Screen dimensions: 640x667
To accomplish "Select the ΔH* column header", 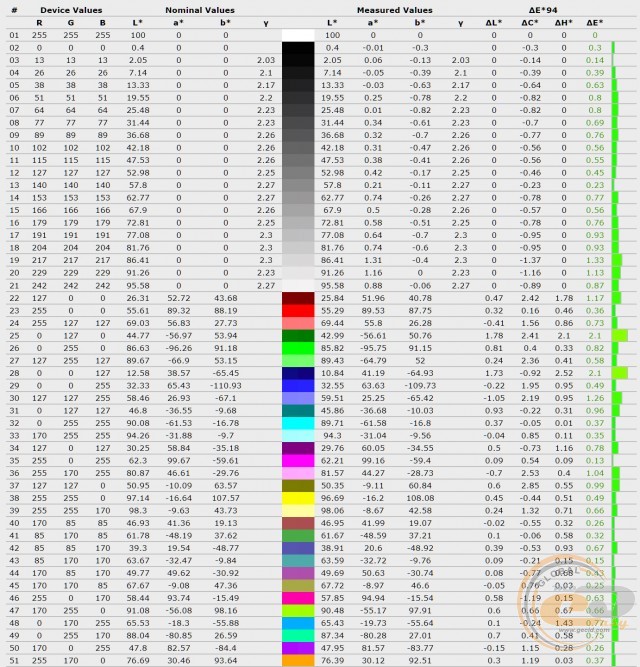I will (x=564, y=23).
